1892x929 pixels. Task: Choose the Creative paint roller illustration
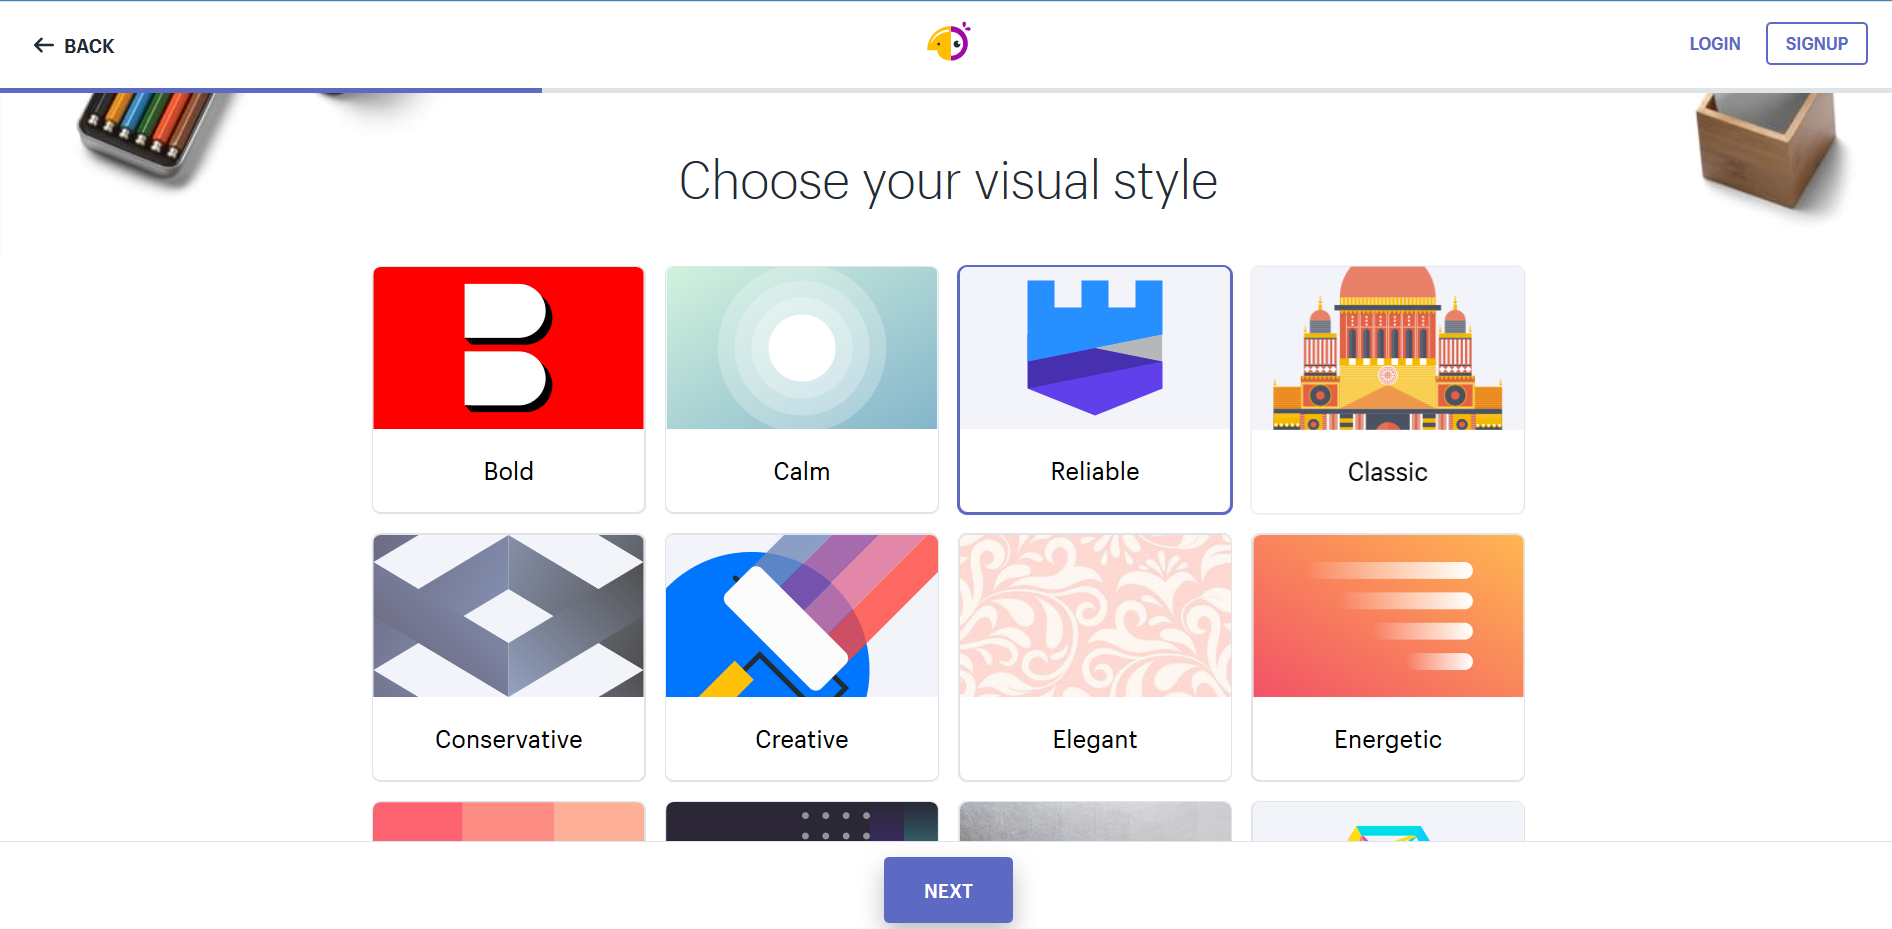tap(801, 616)
